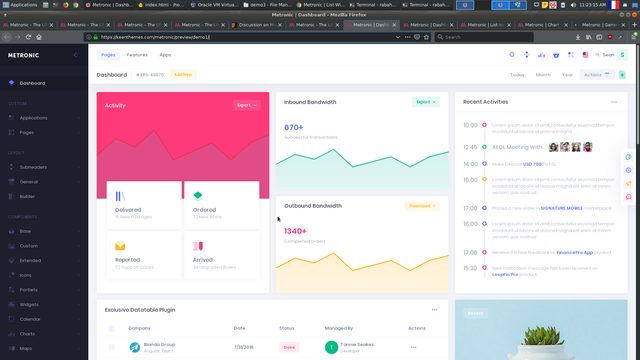Click the Recent label on plant image

pos(476,313)
